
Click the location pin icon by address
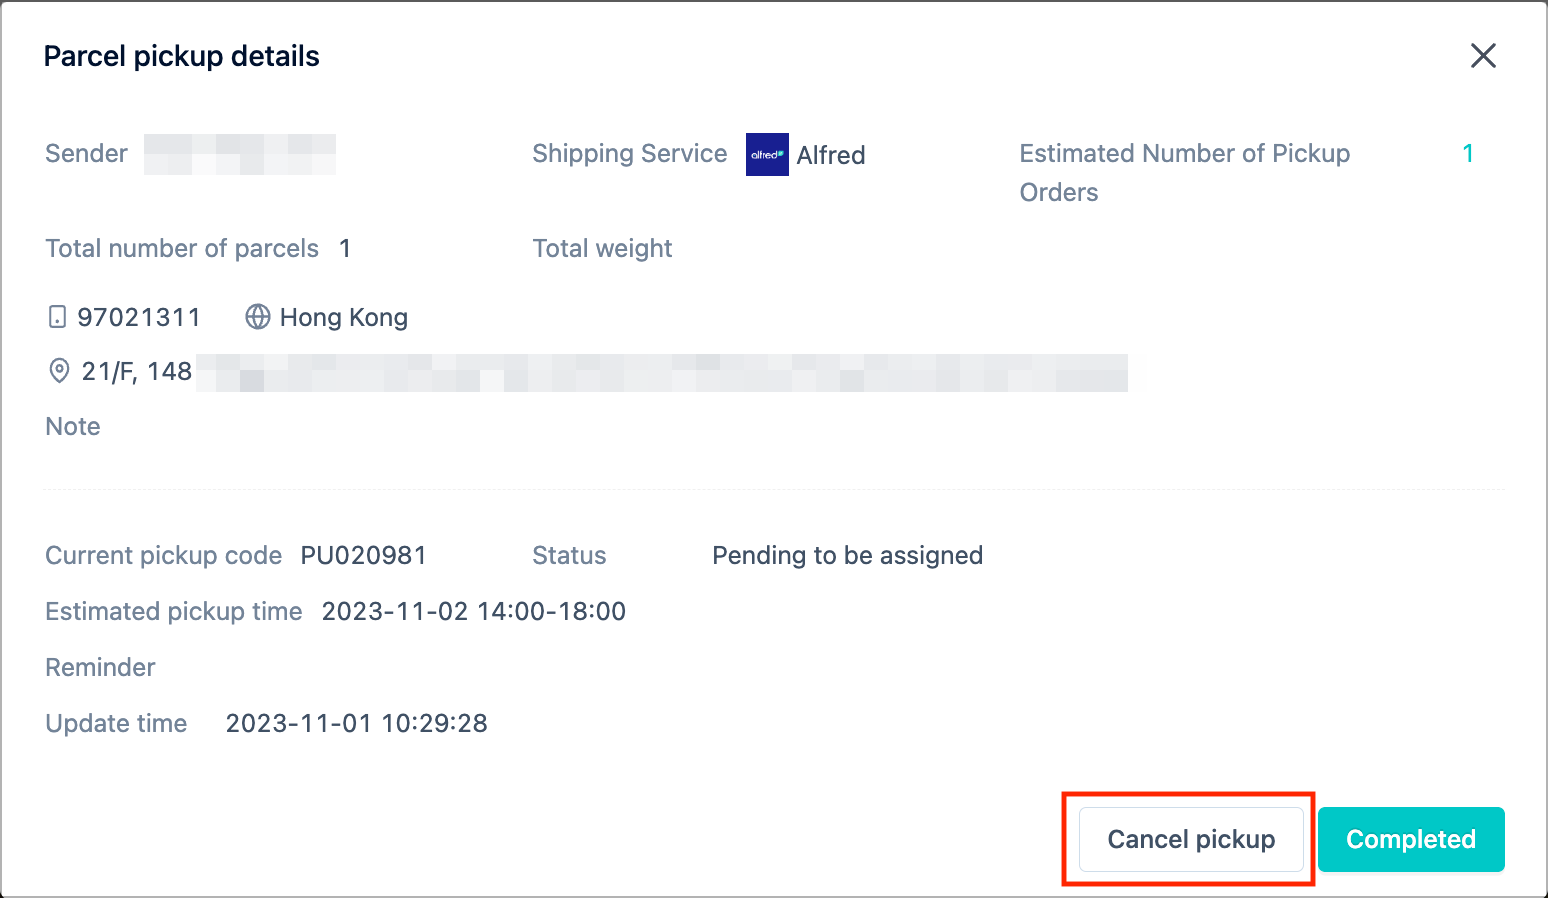(59, 371)
